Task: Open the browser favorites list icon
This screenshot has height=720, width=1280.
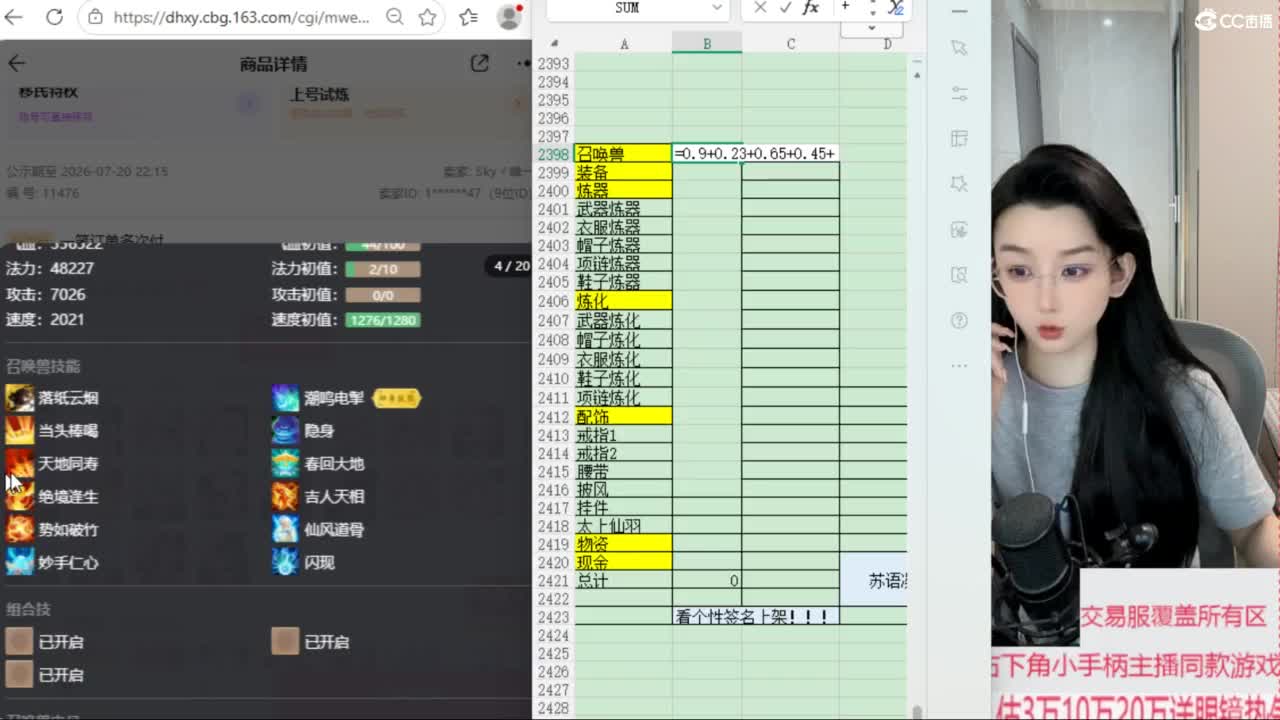Action: pyautogui.click(x=468, y=17)
